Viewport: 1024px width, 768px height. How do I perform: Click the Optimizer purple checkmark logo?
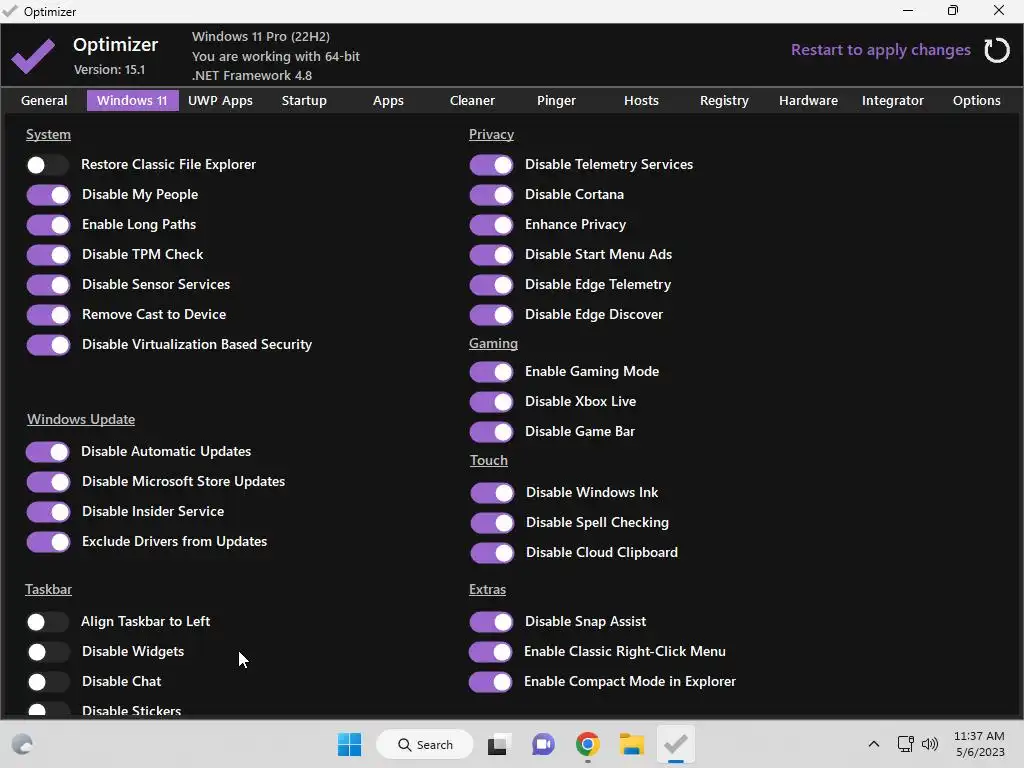click(x=33, y=56)
